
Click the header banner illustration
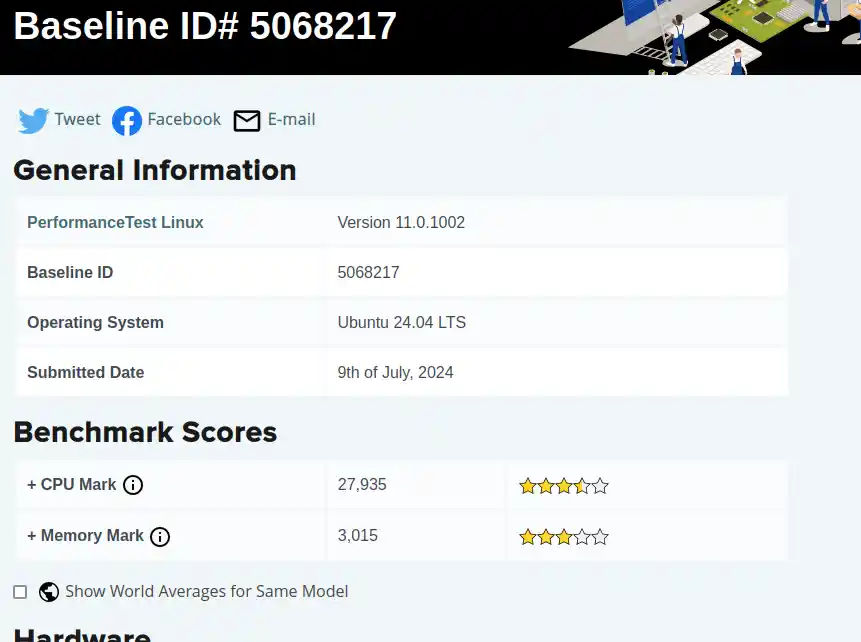pyautogui.click(x=714, y=37)
